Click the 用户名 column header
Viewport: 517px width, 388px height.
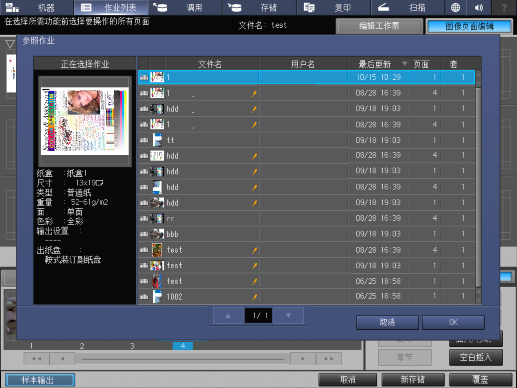(x=303, y=64)
